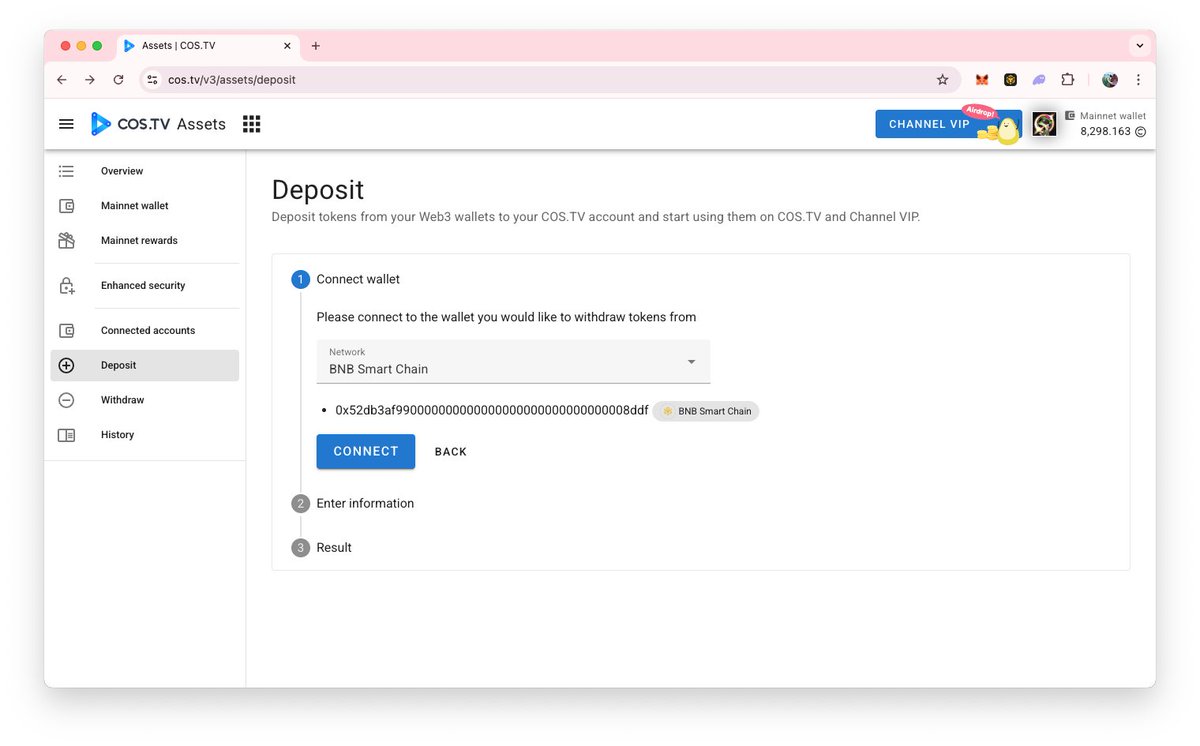Open the Network dropdown showing BNB Smart Chain

pos(513,361)
